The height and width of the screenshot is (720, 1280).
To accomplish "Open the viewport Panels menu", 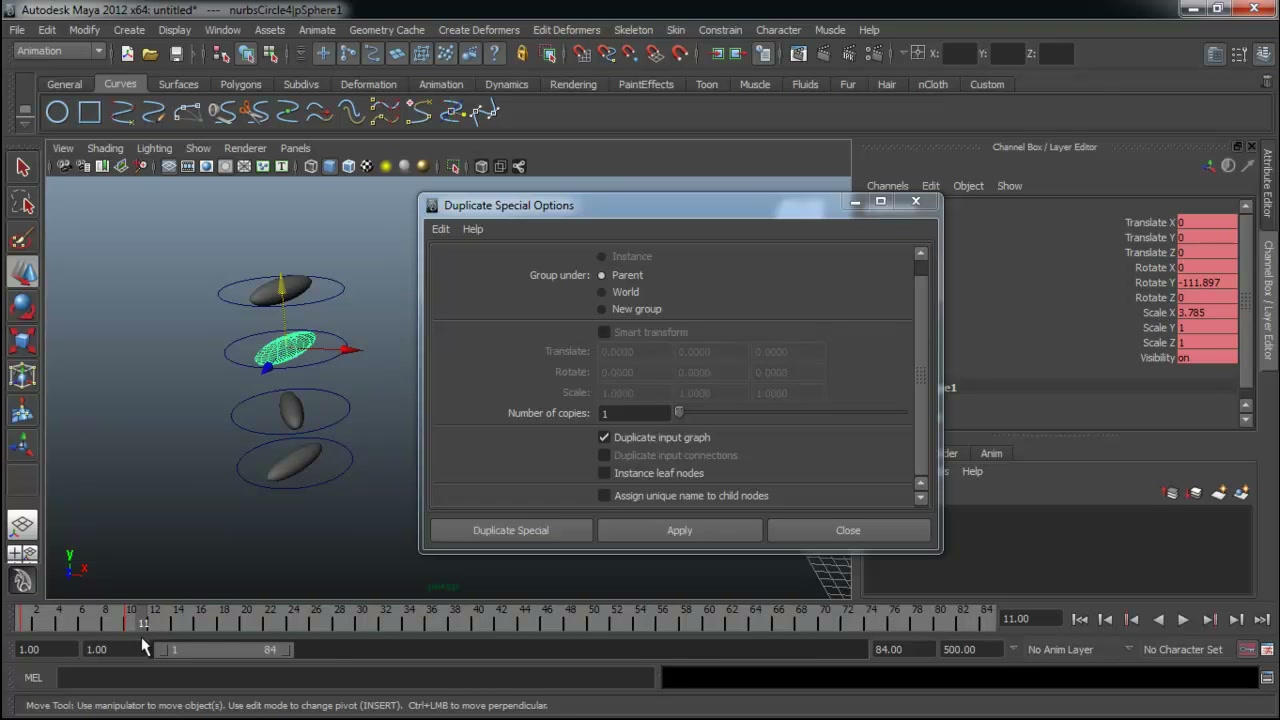I will [x=295, y=148].
